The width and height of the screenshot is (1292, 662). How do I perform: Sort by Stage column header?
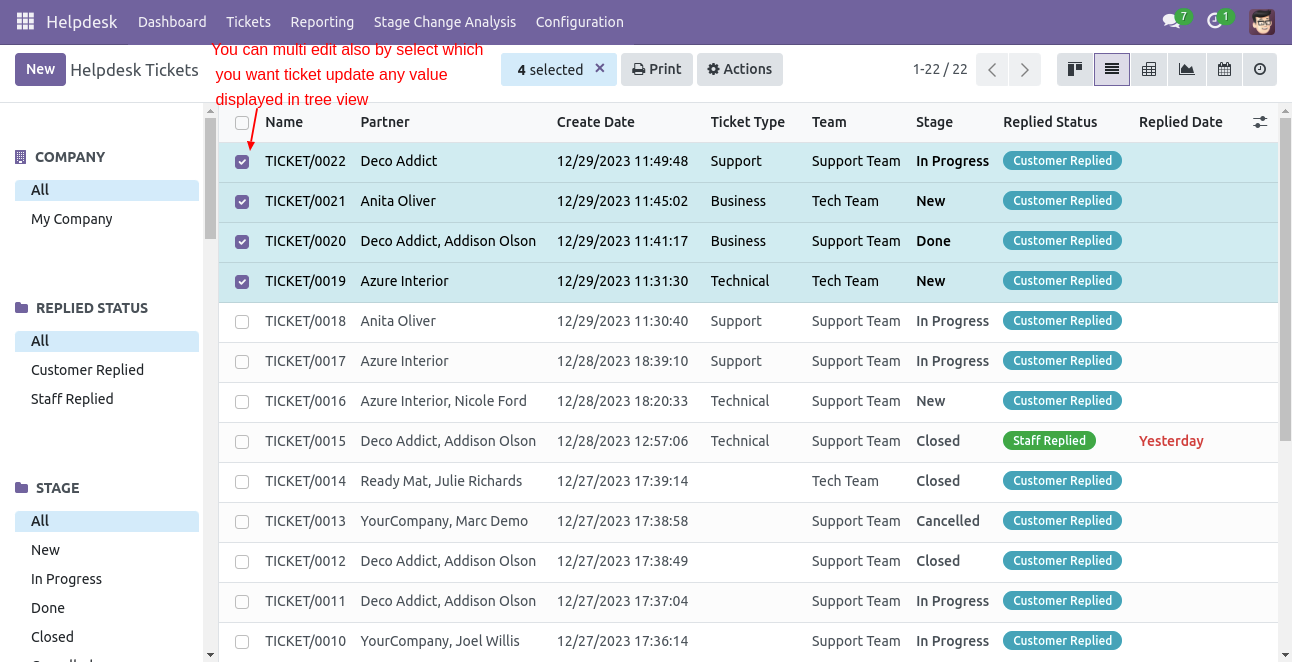pyautogui.click(x=934, y=122)
